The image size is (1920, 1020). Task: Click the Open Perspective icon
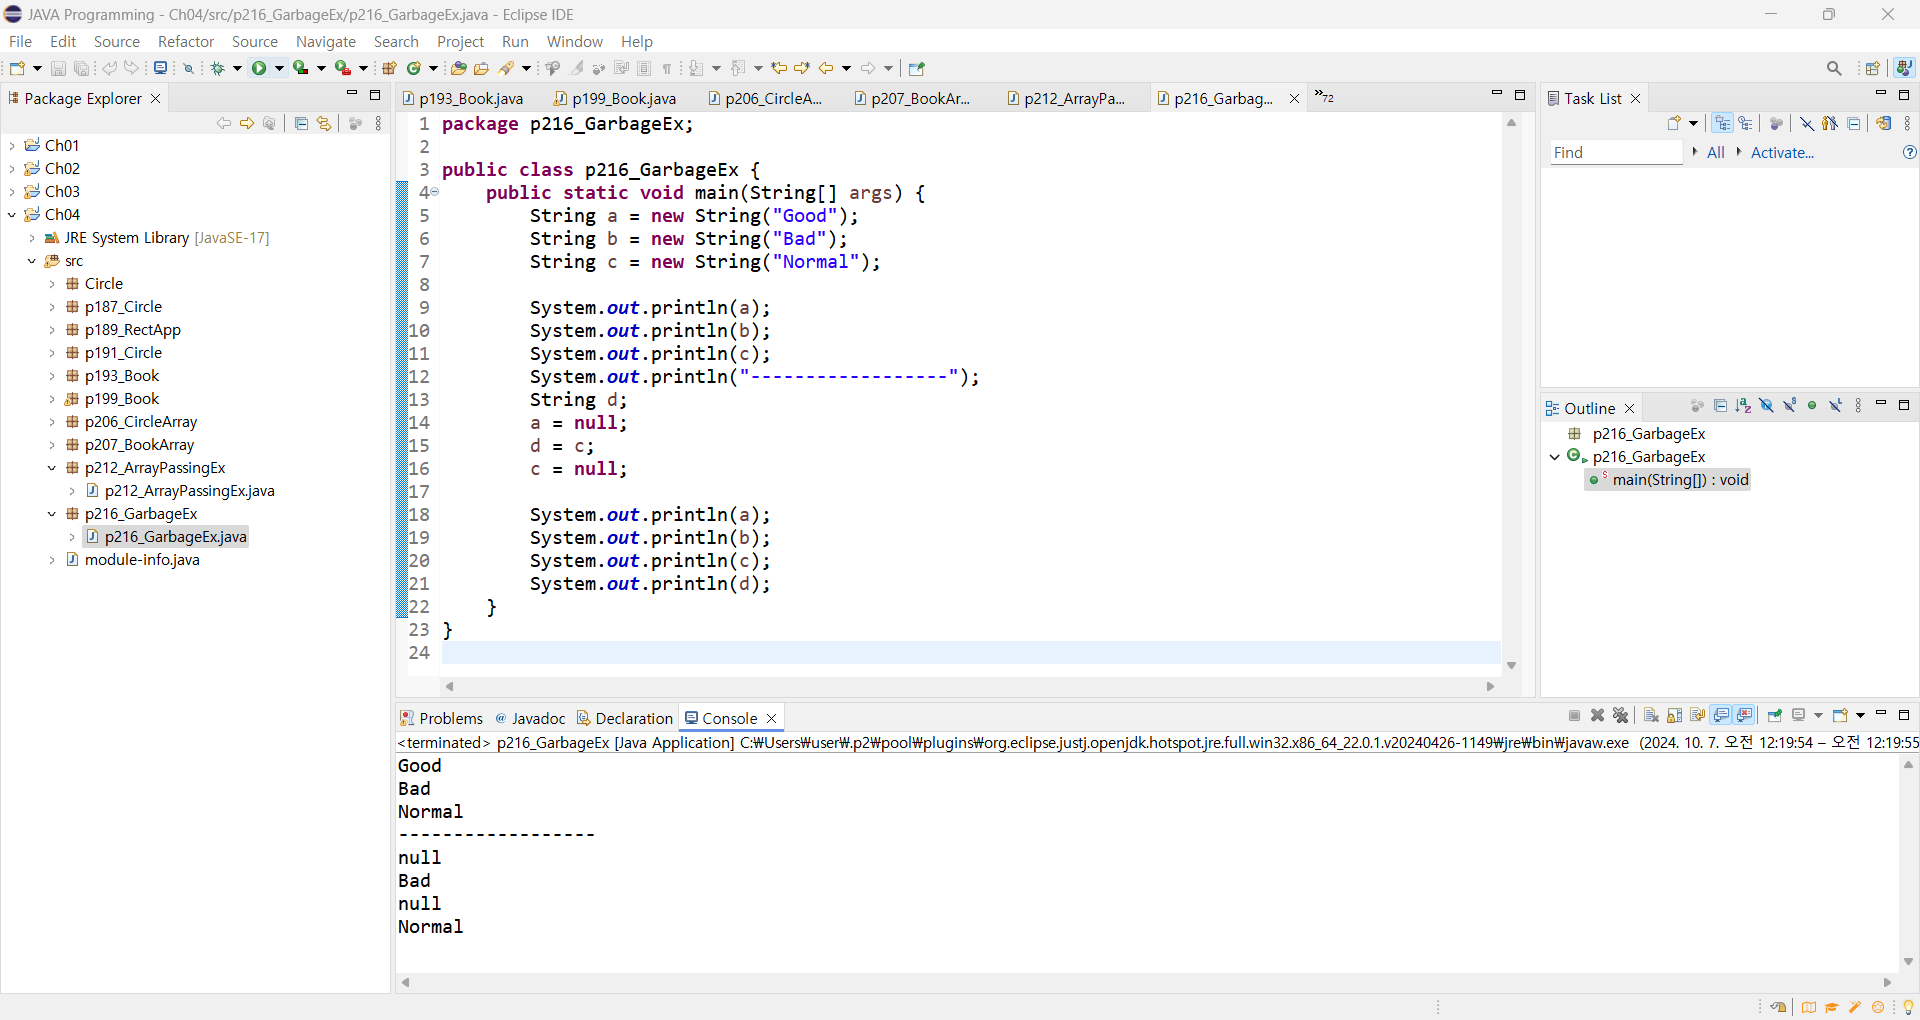1872,68
